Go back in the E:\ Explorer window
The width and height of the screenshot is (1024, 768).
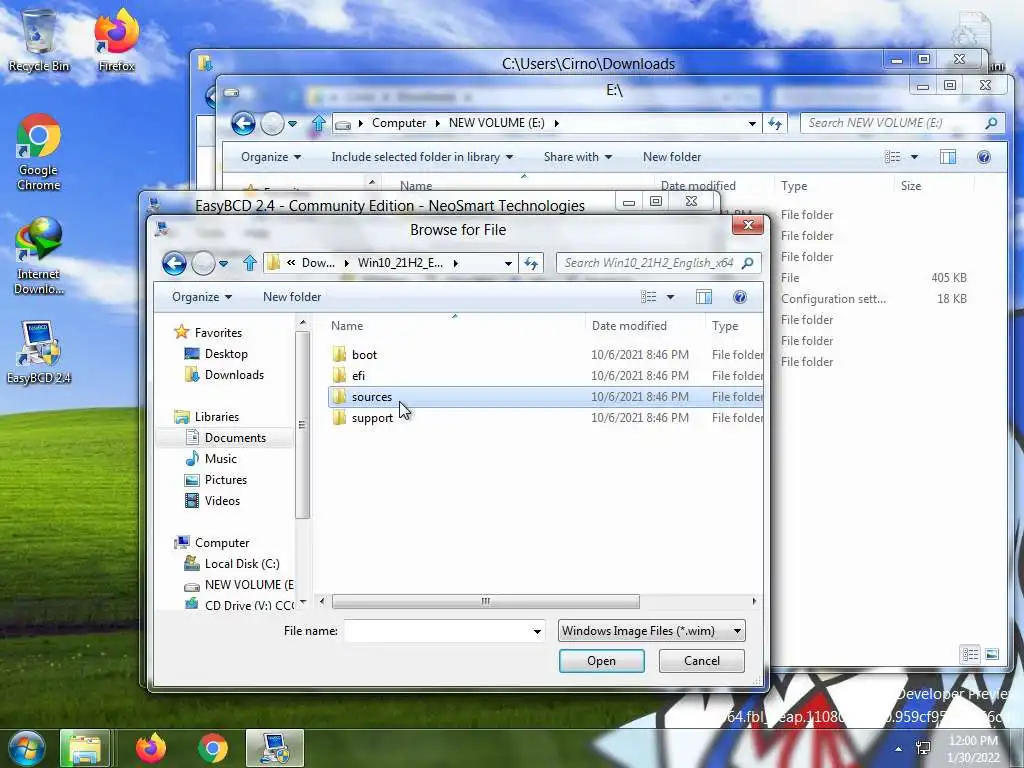tap(243, 123)
